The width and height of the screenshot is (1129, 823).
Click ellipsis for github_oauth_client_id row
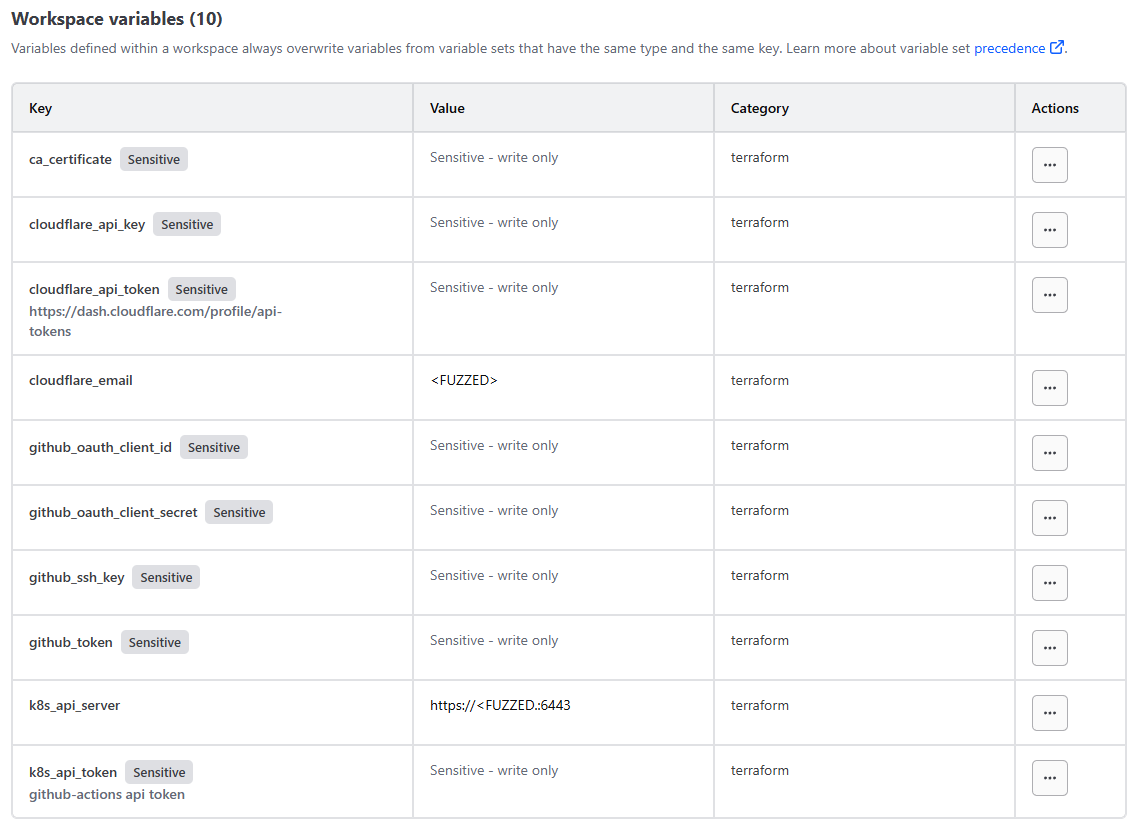coord(1049,453)
